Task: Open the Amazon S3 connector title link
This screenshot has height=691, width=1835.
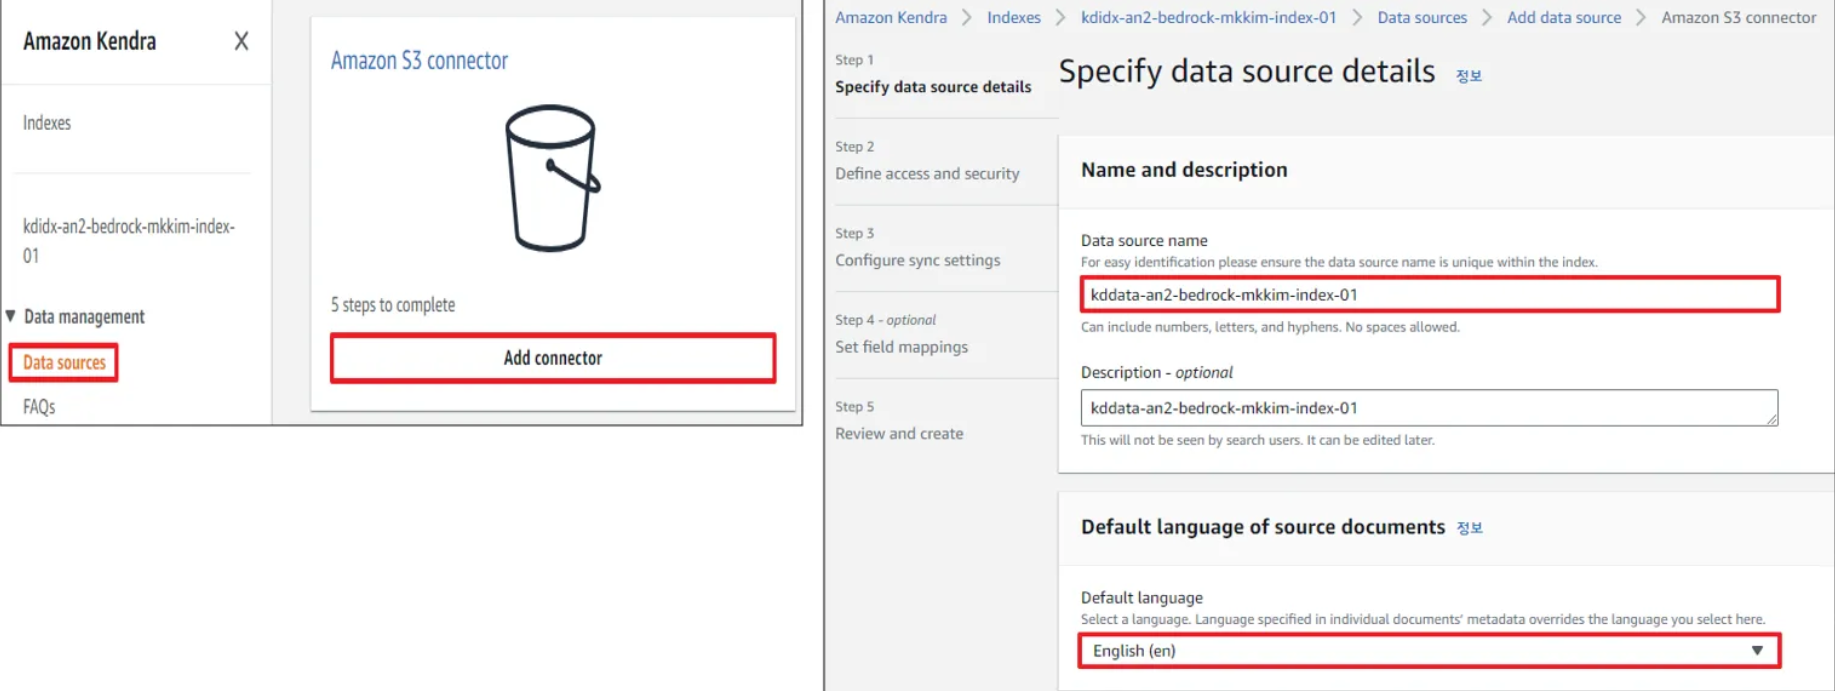Action: click(x=419, y=61)
